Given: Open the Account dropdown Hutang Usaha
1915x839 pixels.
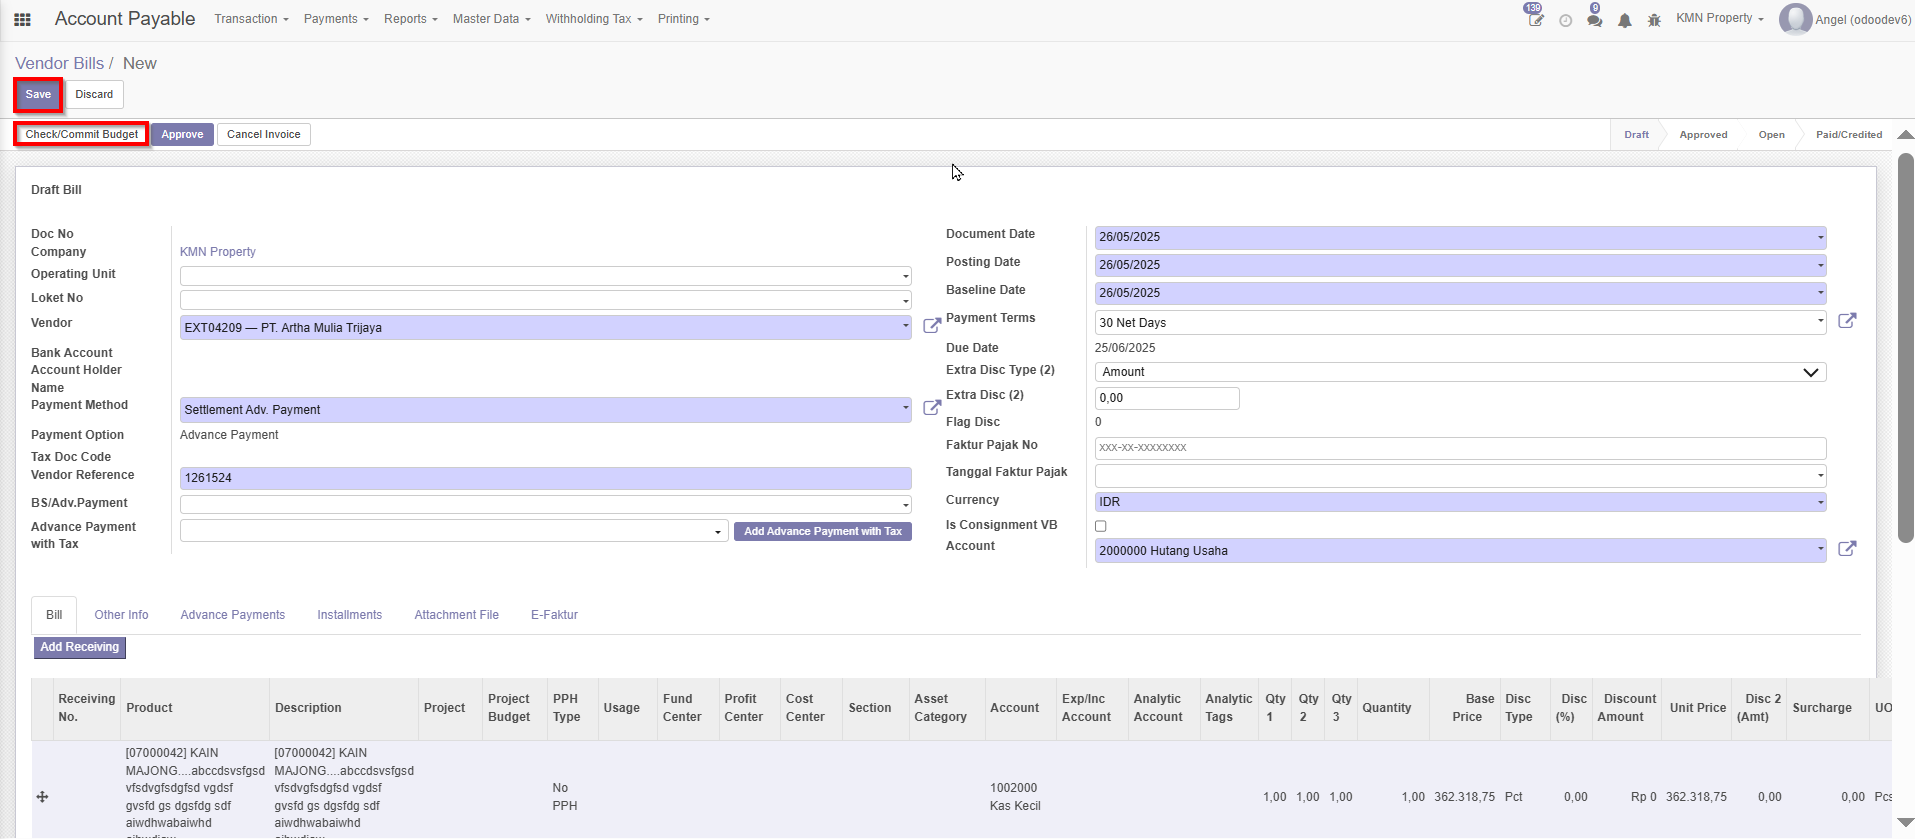Looking at the screenshot, I should click(x=1460, y=551).
